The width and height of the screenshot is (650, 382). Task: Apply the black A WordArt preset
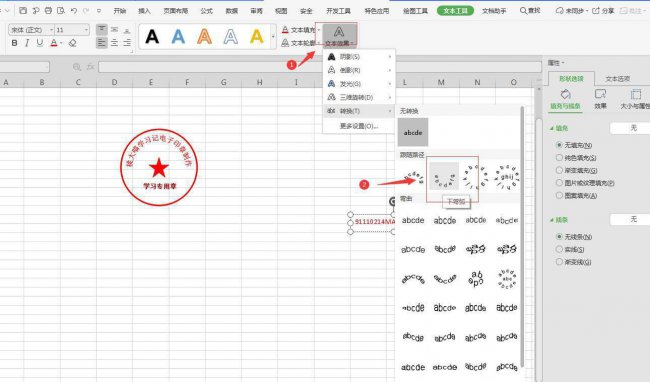coord(152,36)
